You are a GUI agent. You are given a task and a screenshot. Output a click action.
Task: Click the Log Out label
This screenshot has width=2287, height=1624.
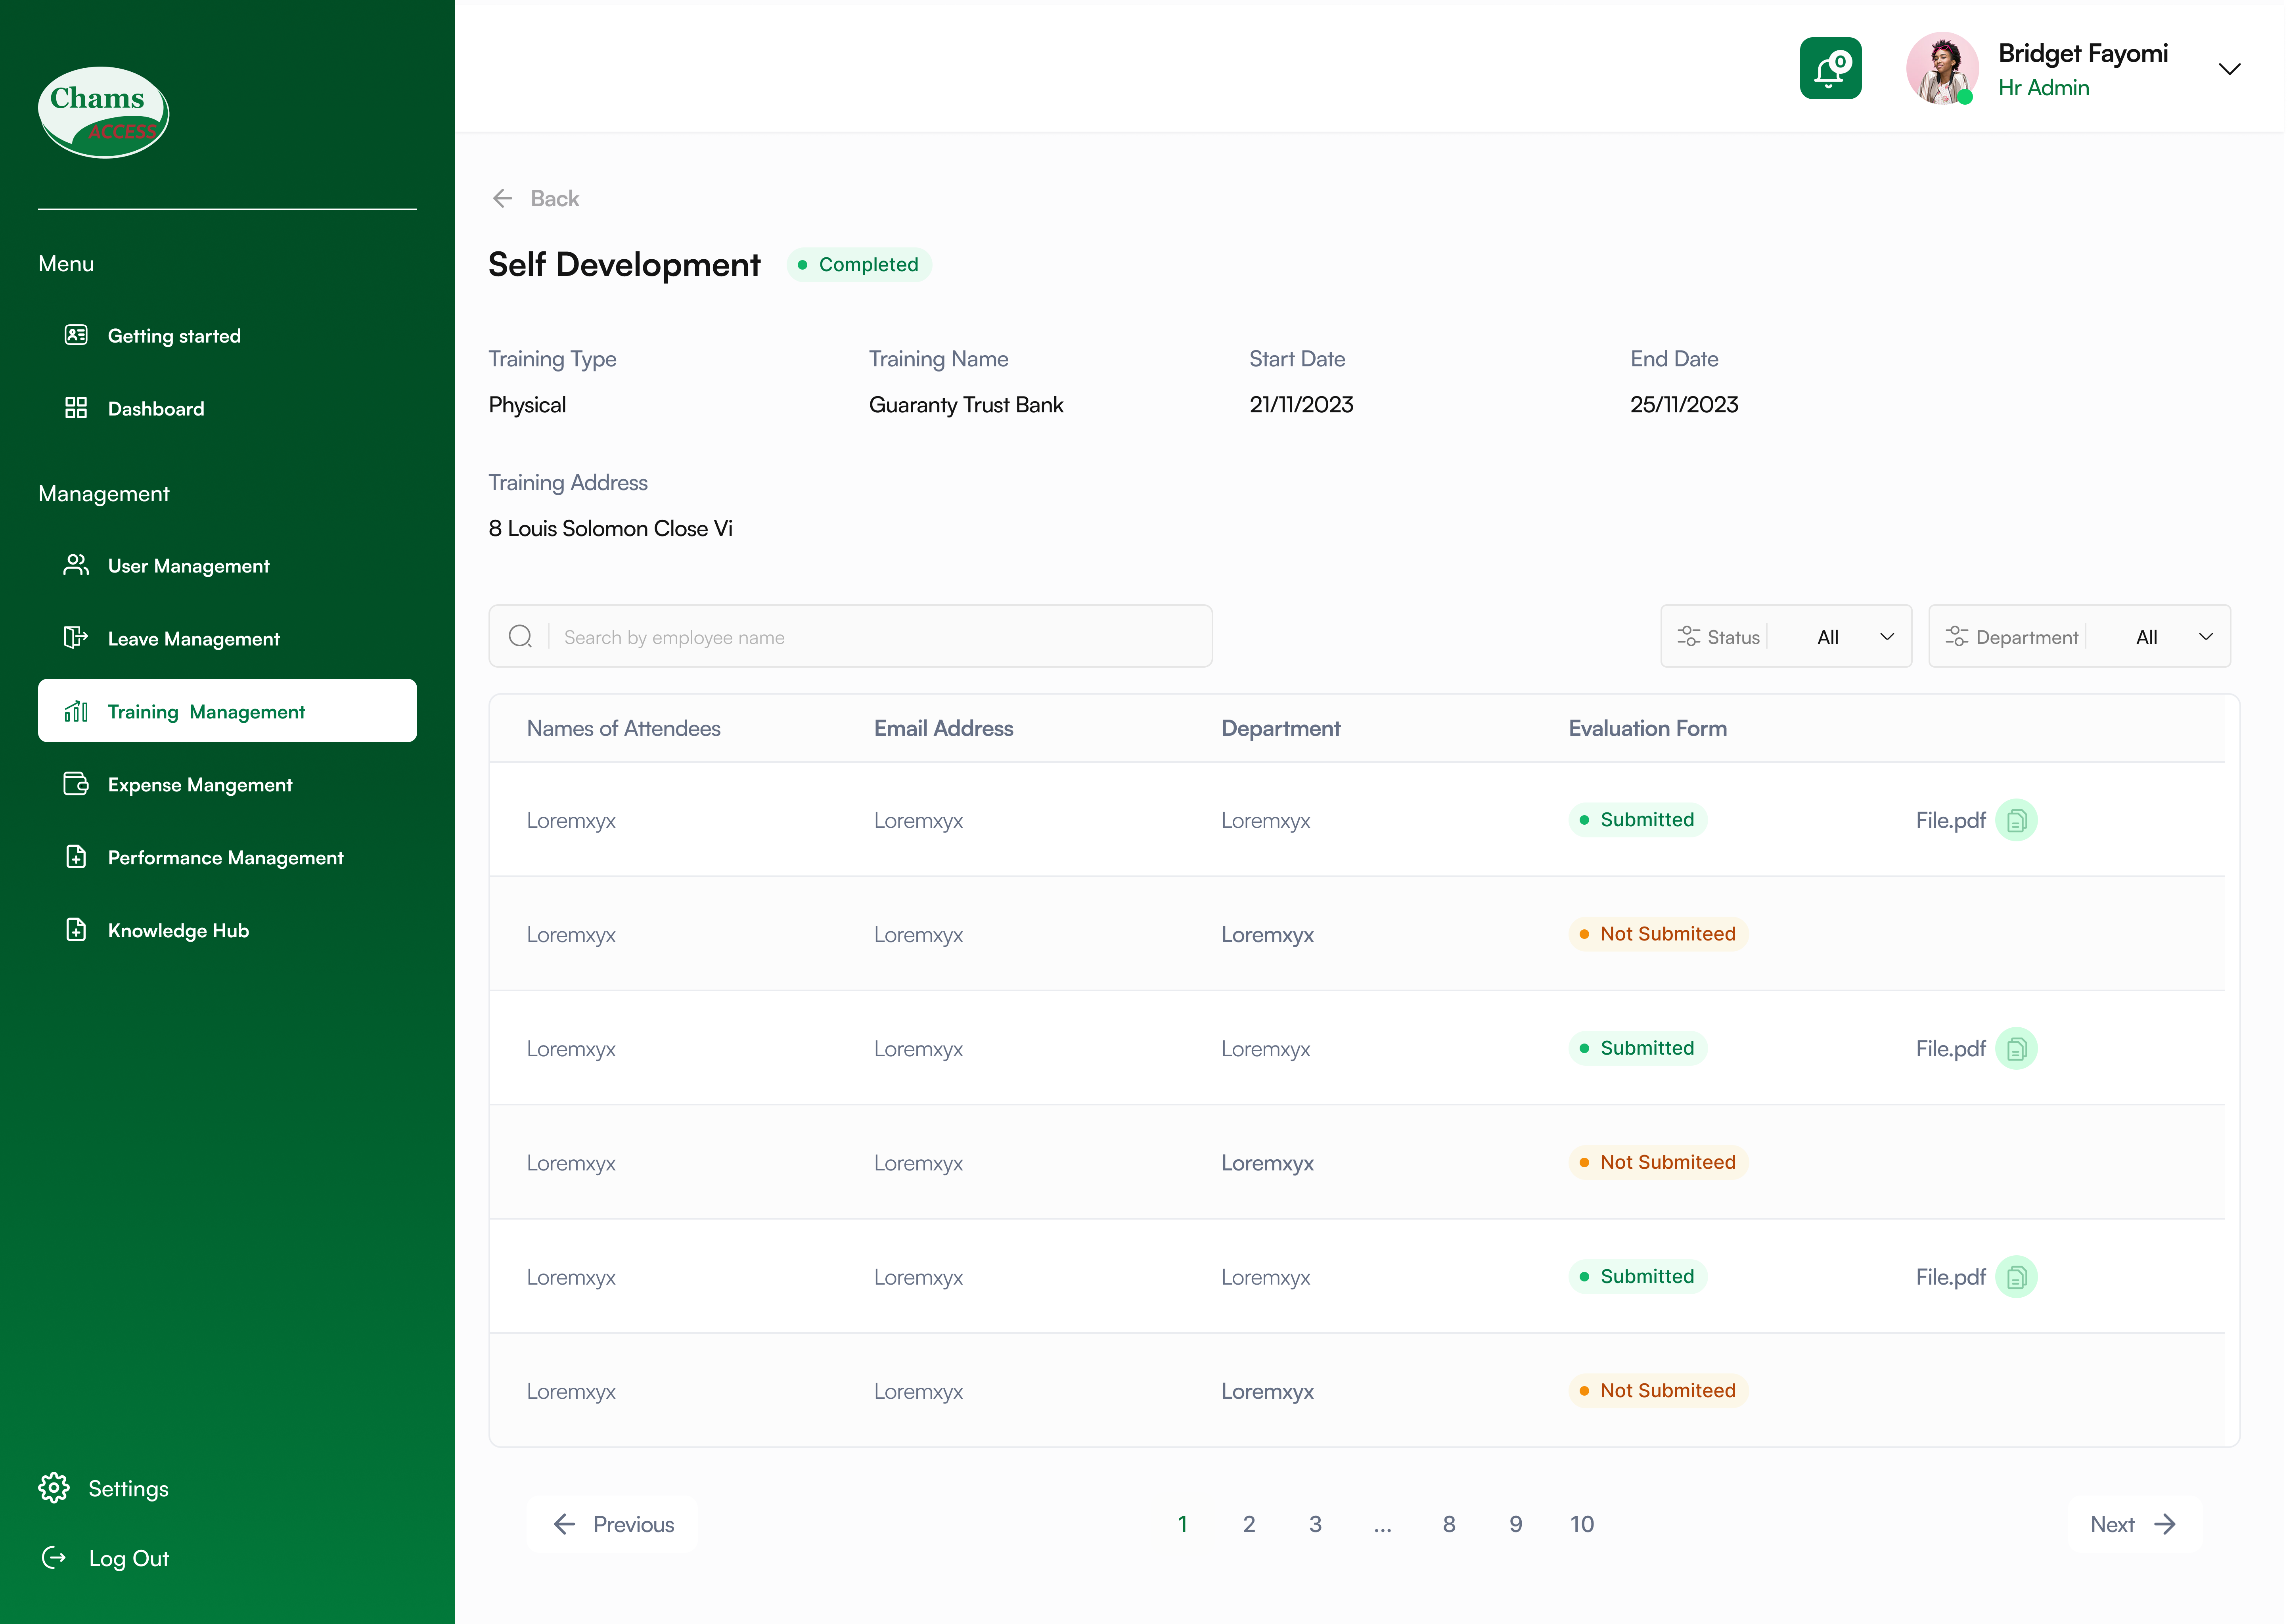(x=128, y=1558)
